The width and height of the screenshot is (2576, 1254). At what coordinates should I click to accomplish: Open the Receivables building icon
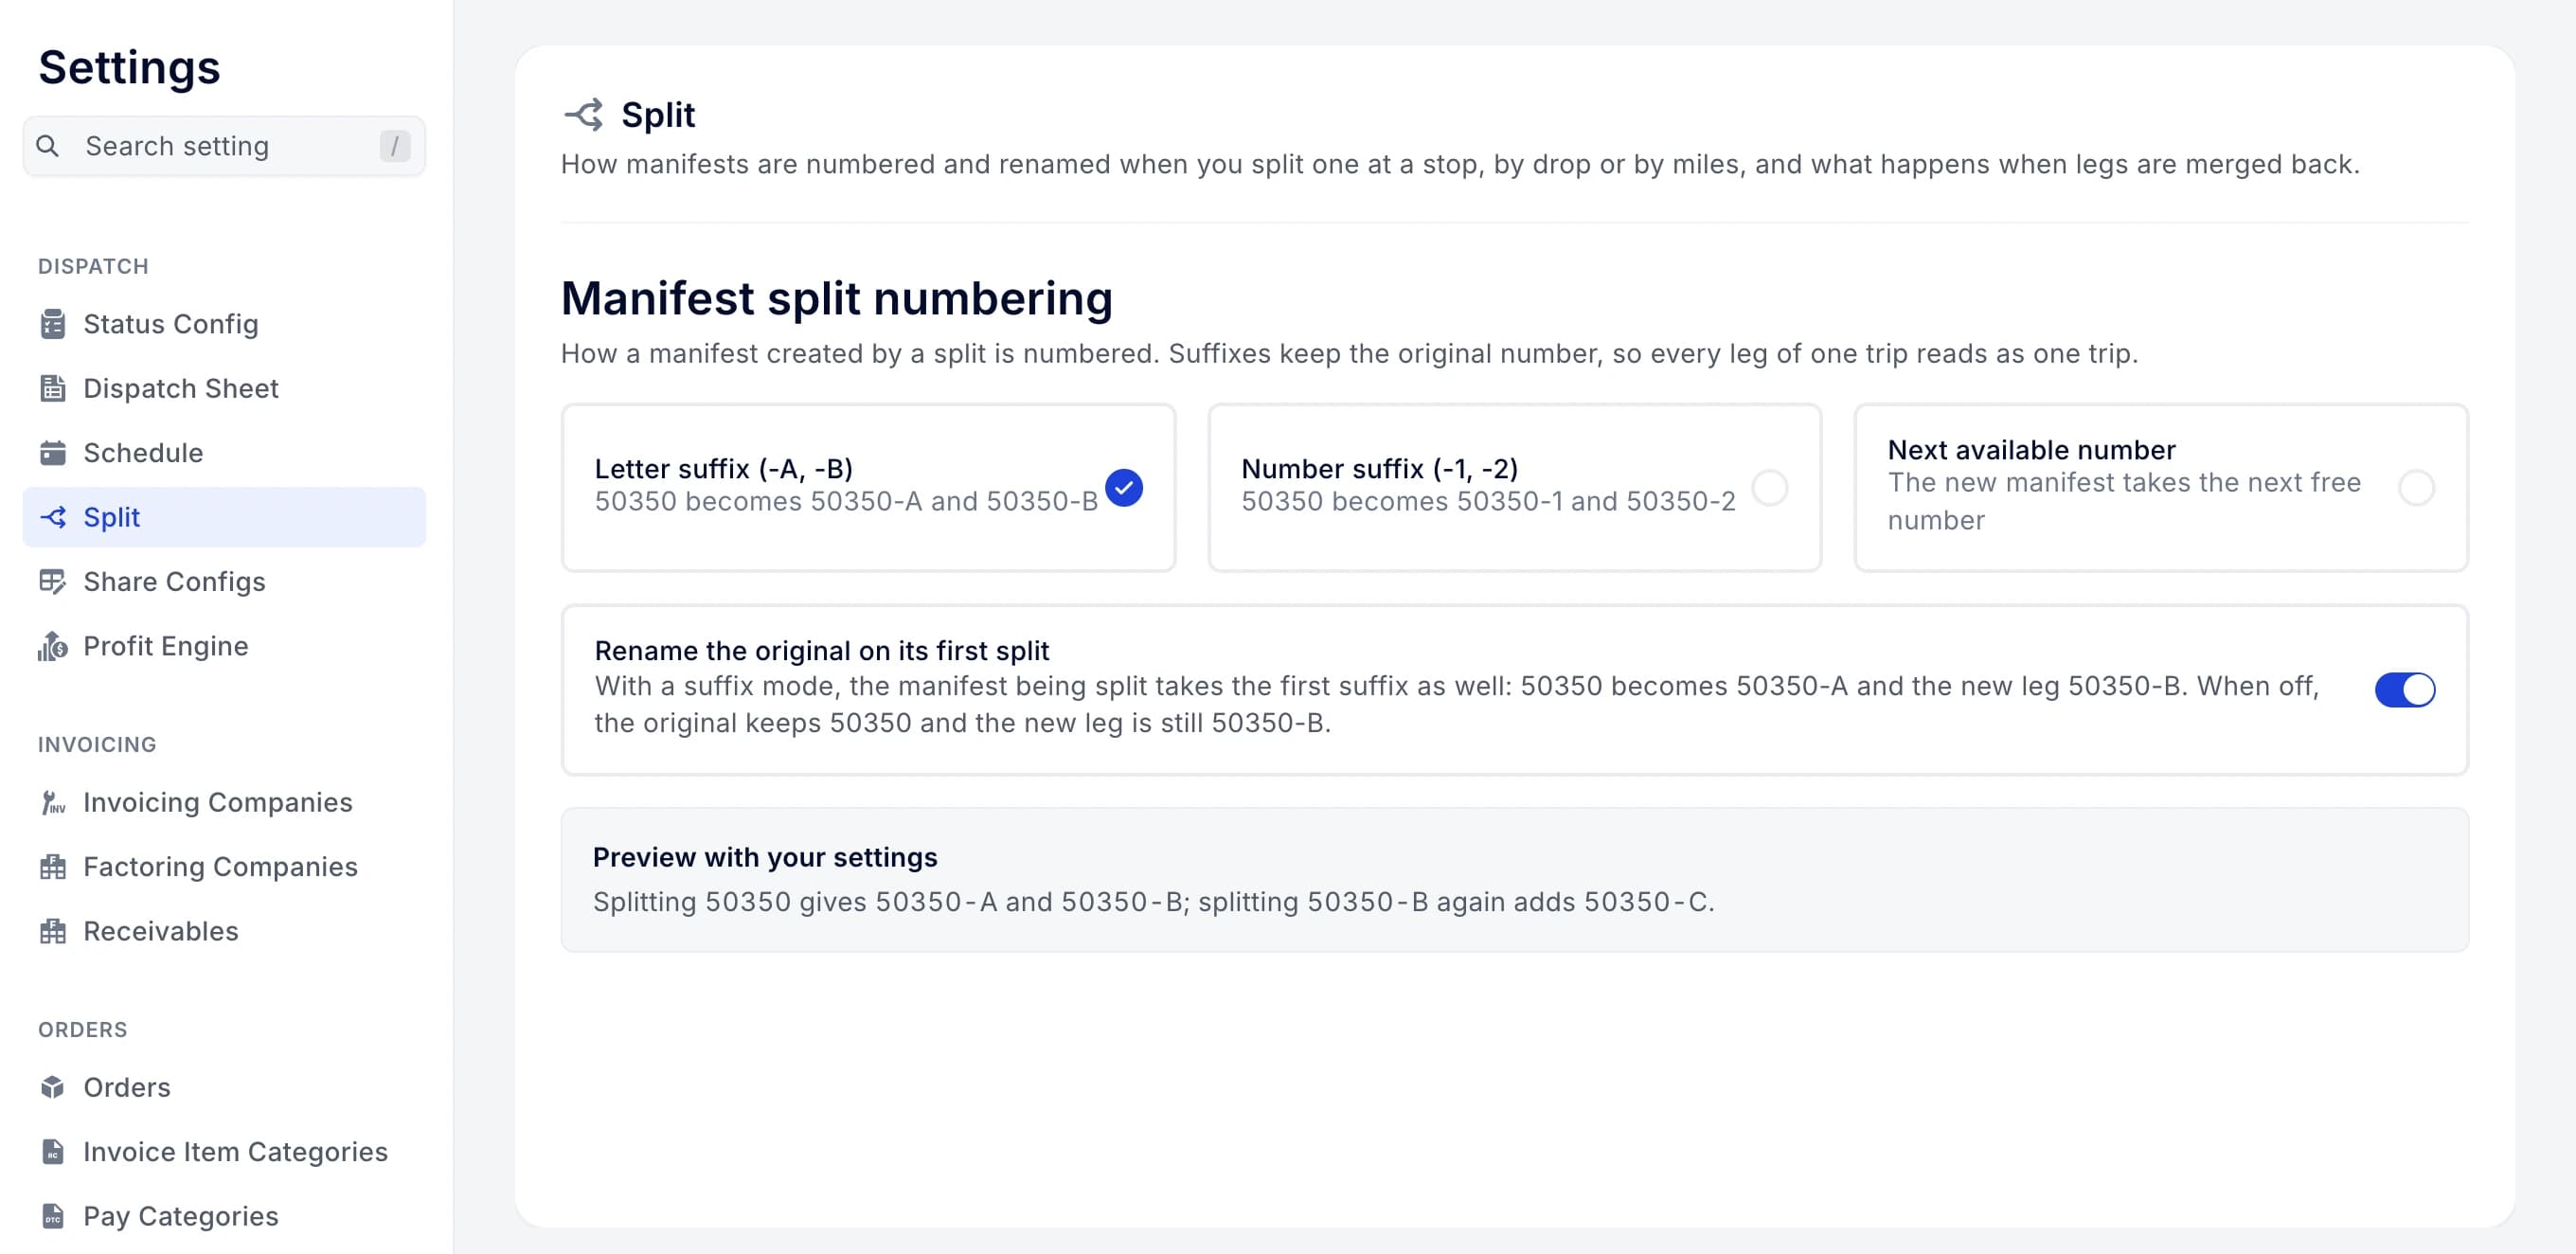click(x=53, y=931)
